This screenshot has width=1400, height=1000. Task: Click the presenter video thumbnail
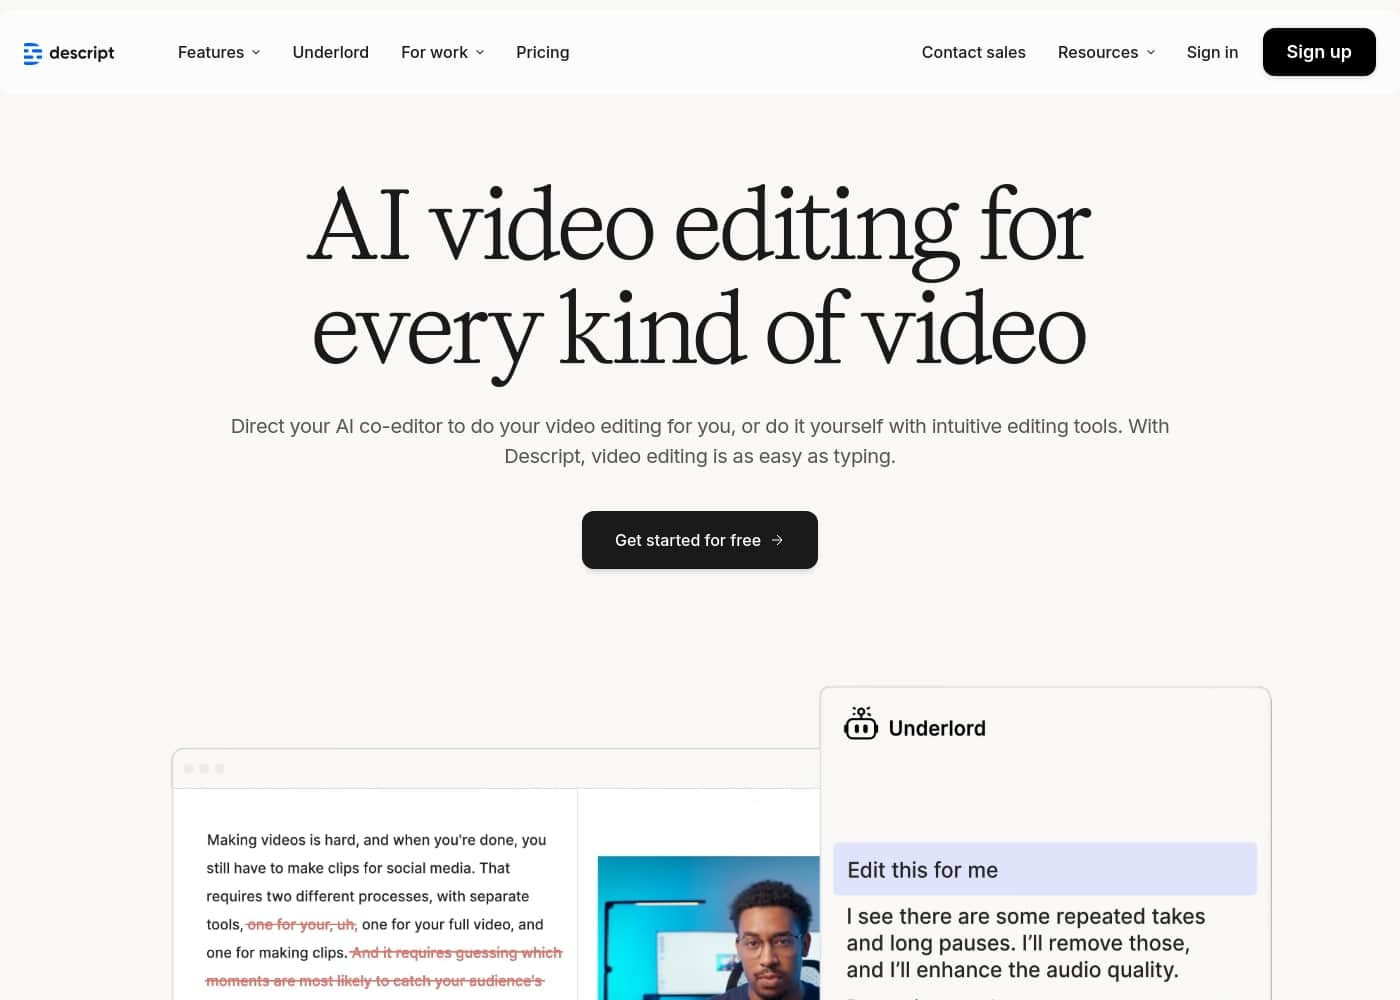(709, 928)
